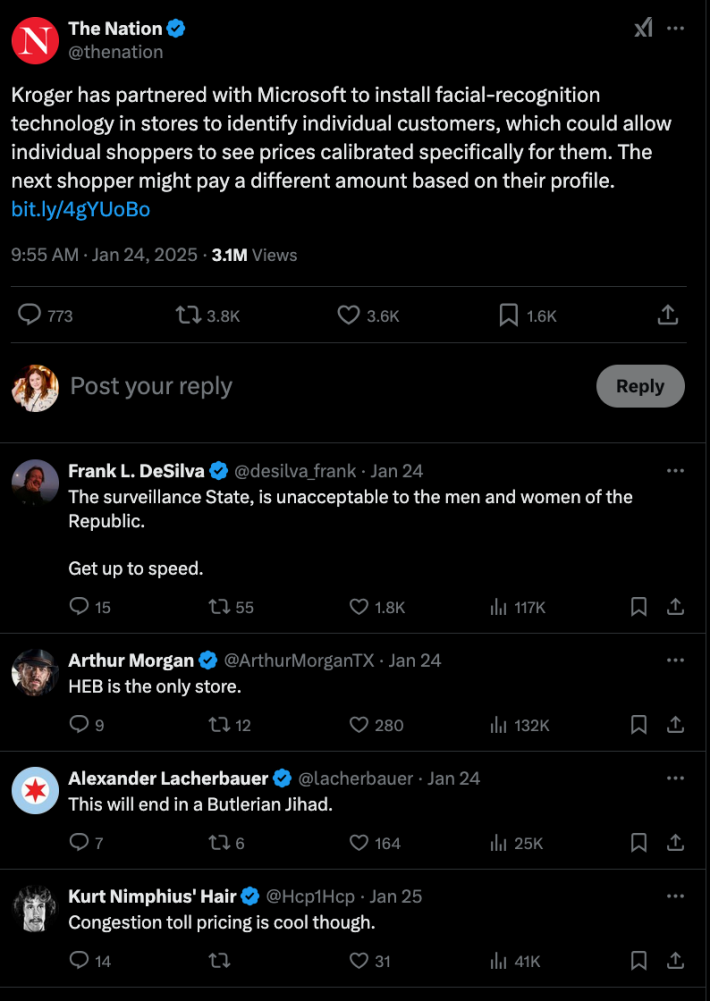Open more options on Alexander Lacherbauer's reply
Viewport: 710px width, 1001px height.
coord(676,778)
